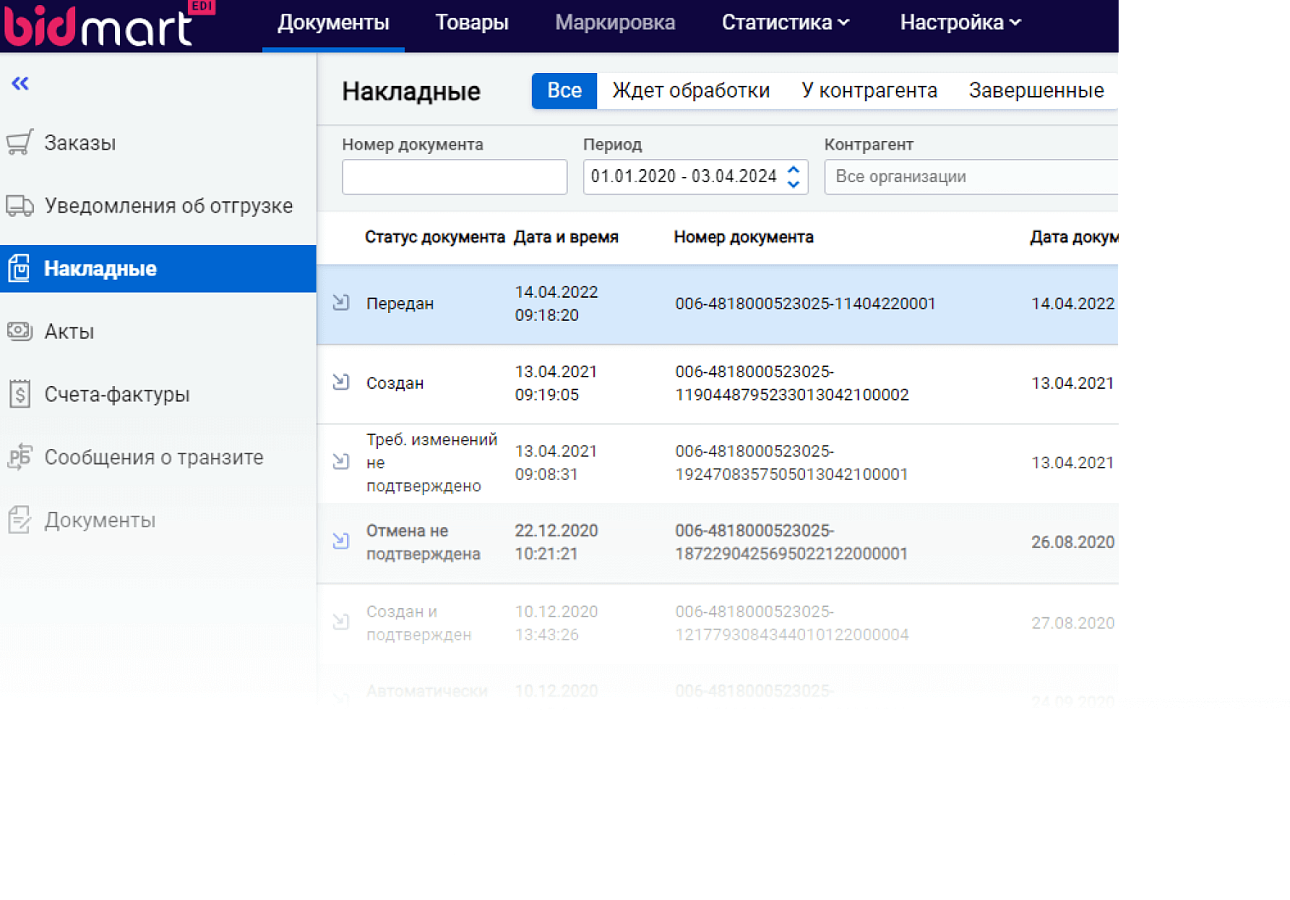Screen dimensions: 1290x900
Task: Select document ending 13042100001
Action: [792, 462]
